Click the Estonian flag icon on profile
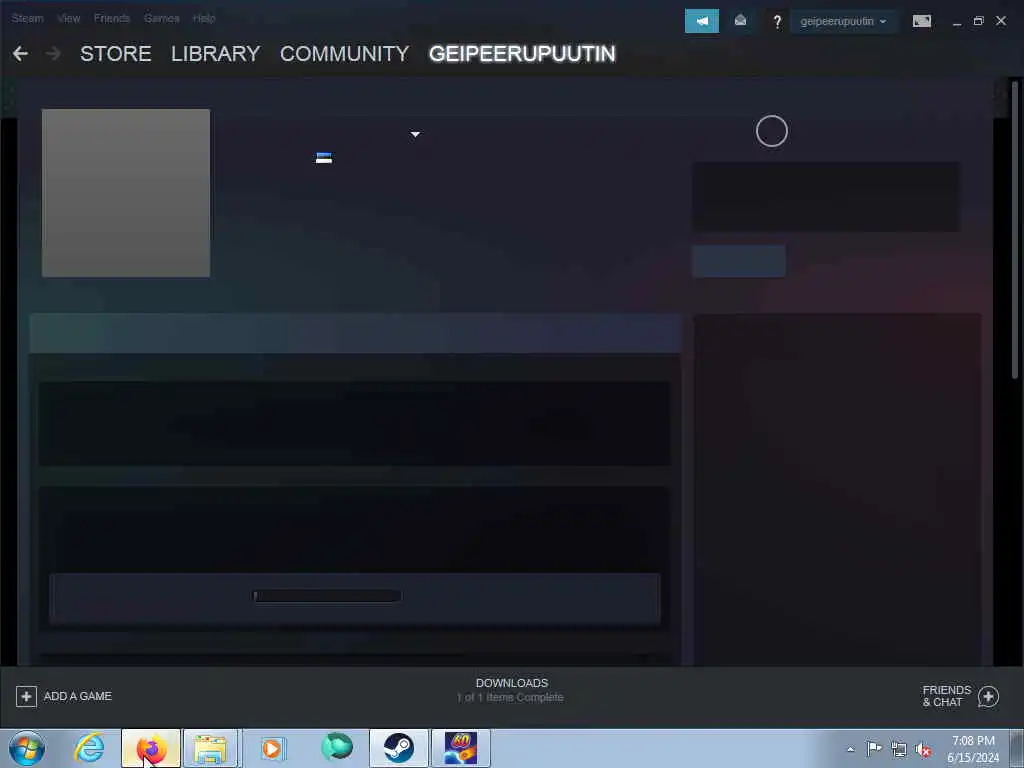The height and width of the screenshot is (768, 1024). [x=324, y=158]
